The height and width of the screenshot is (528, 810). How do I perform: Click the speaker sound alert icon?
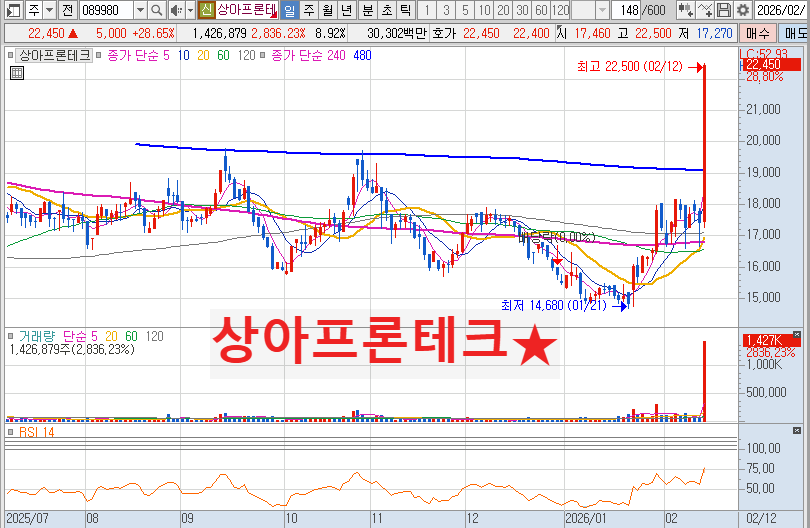click(176, 10)
